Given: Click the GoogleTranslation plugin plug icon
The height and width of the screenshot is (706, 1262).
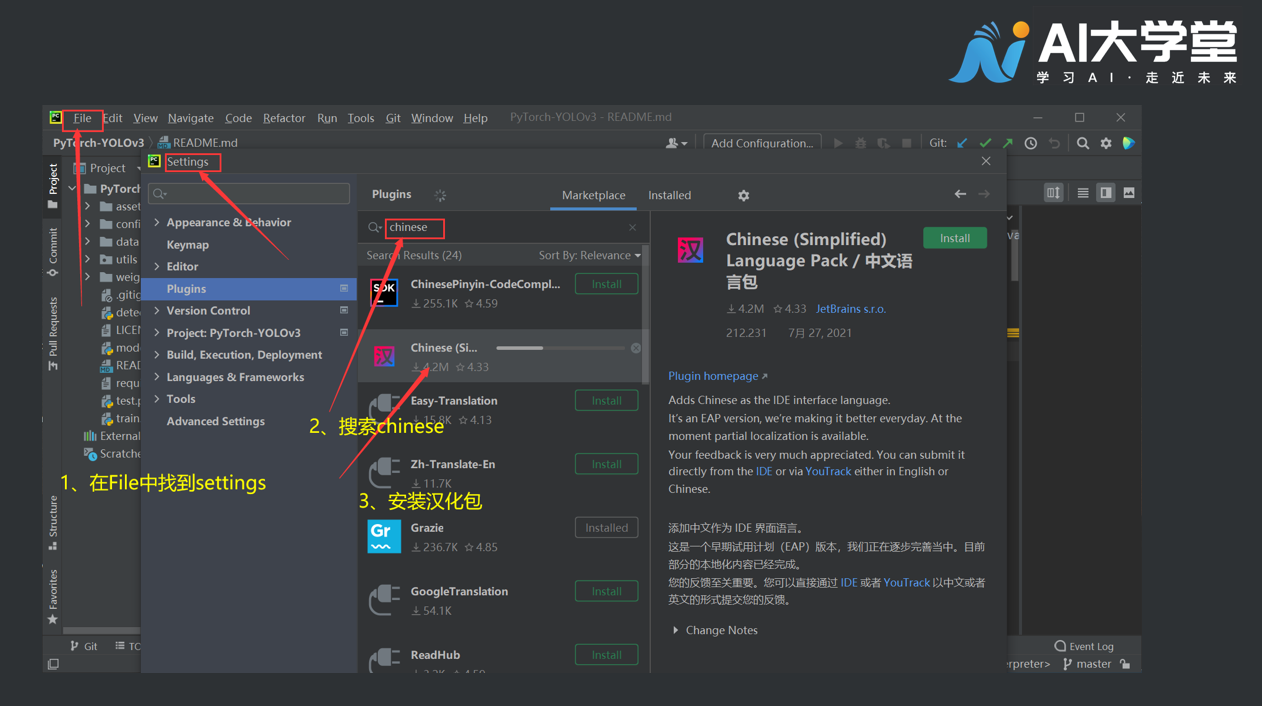Looking at the screenshot, I should pyautogui.click(x=384, y=600).
